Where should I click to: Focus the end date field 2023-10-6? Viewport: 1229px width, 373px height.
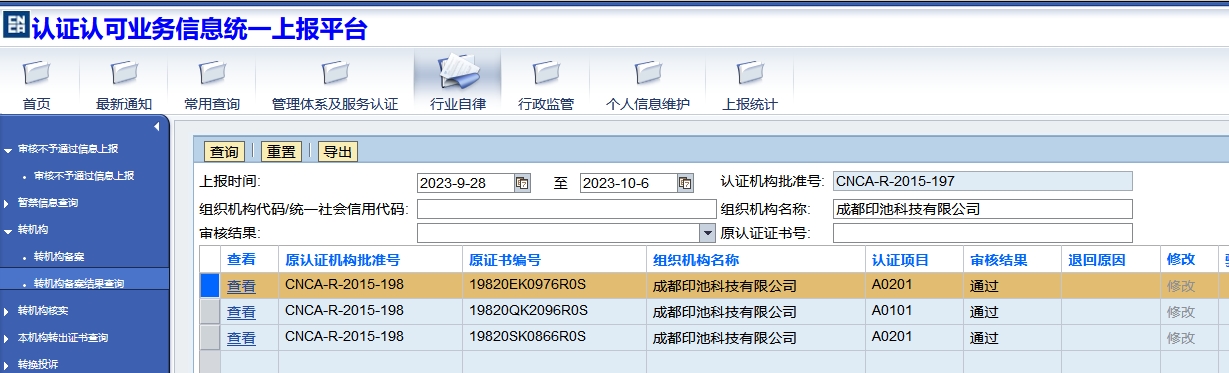tap(628, 183)
